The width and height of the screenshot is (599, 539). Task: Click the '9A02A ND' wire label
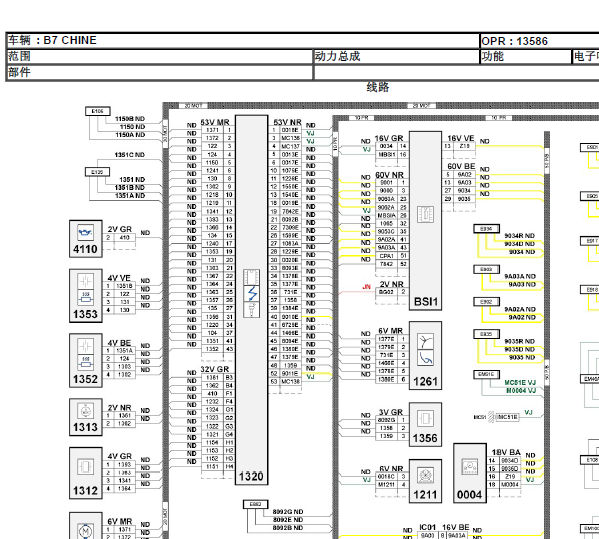click(x=520, y=309)
